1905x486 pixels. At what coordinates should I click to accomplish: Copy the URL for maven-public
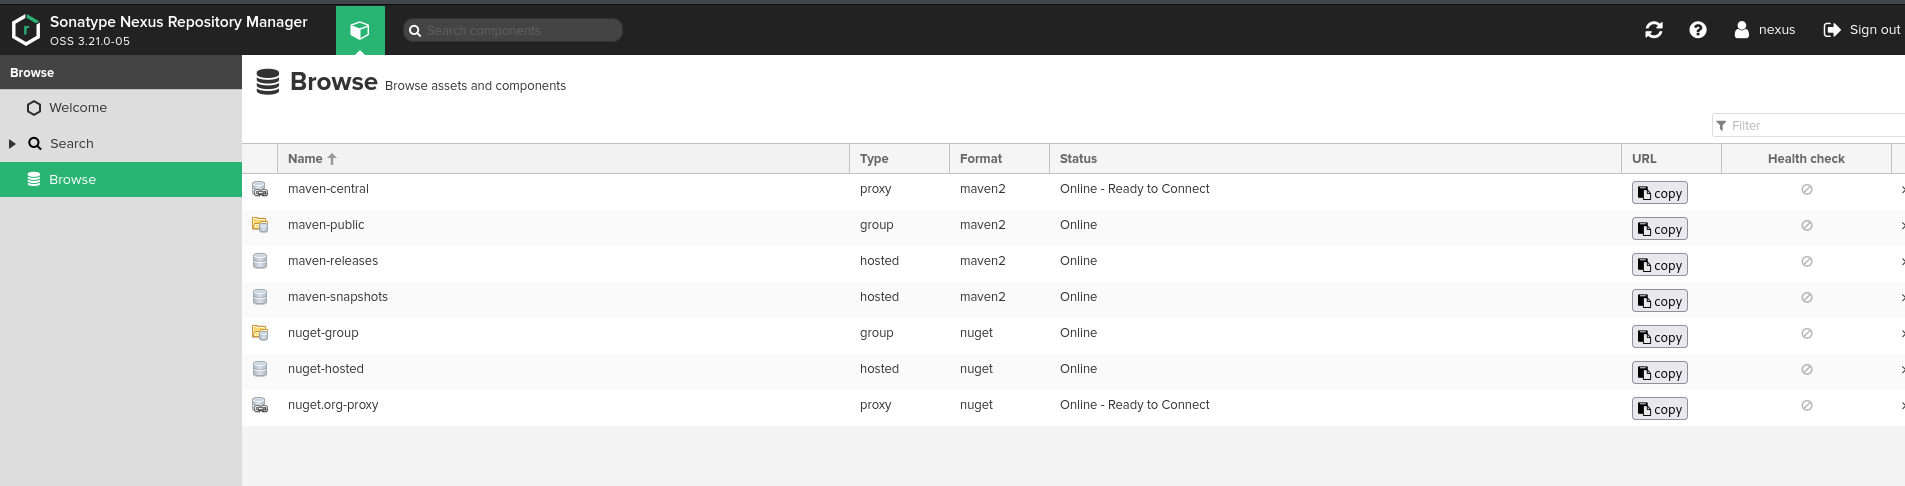[x=1660, y=229]
